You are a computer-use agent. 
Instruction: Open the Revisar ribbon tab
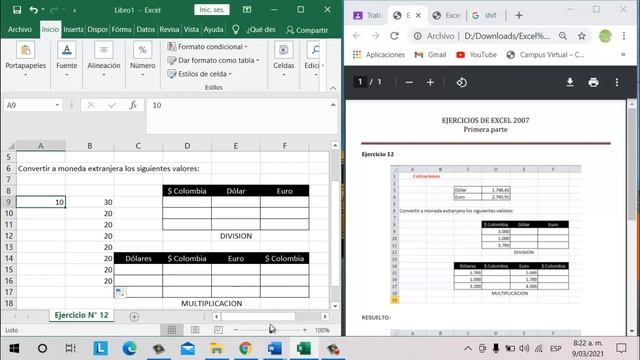pos(169,29)
